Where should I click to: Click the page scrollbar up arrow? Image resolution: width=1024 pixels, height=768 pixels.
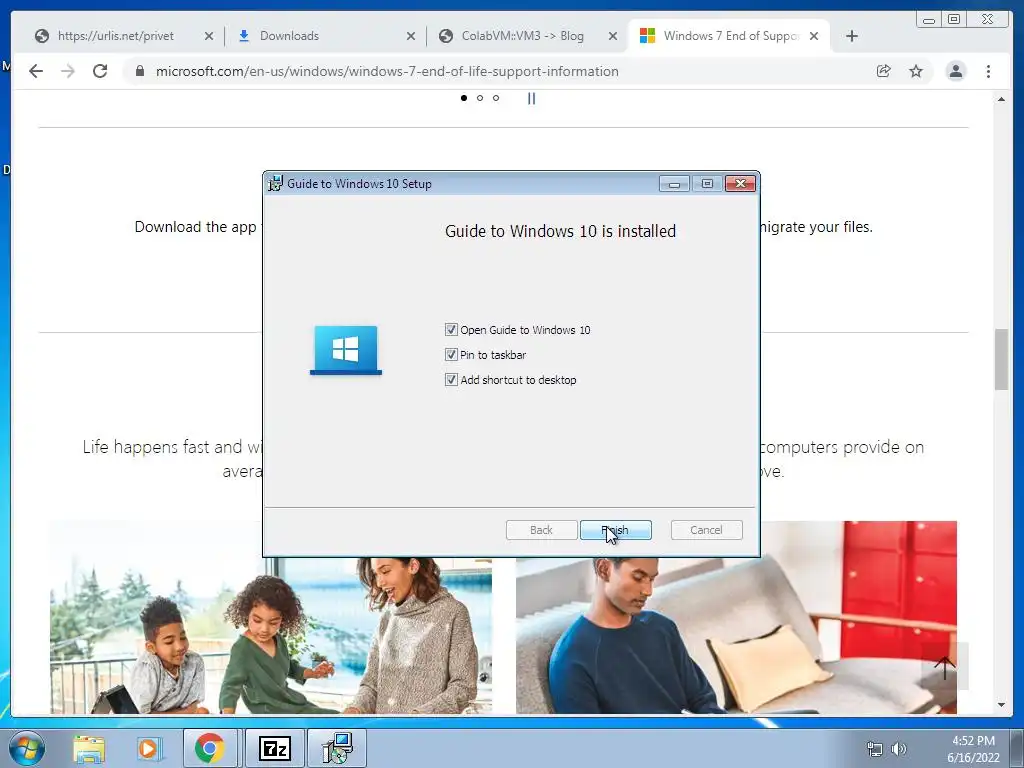click(1001, 99)
